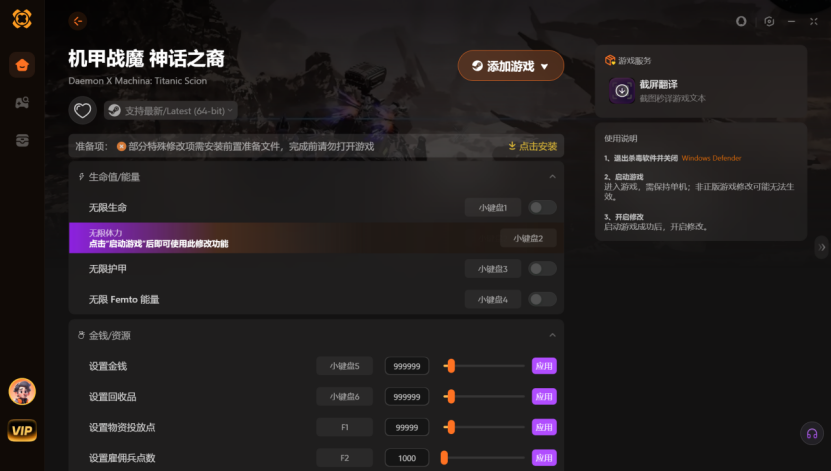Click the user avatar in the sidebar

coord(22,392)
